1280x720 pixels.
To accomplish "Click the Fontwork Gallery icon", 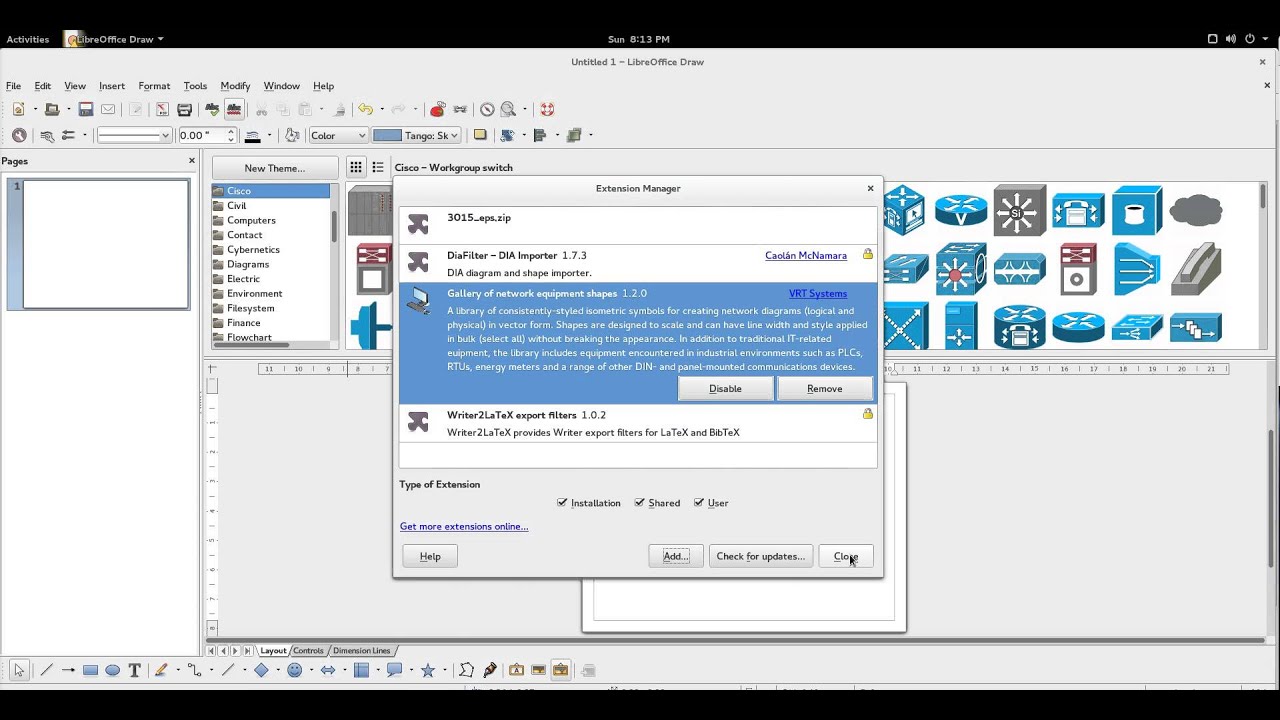I will click(x=516, y=670).
